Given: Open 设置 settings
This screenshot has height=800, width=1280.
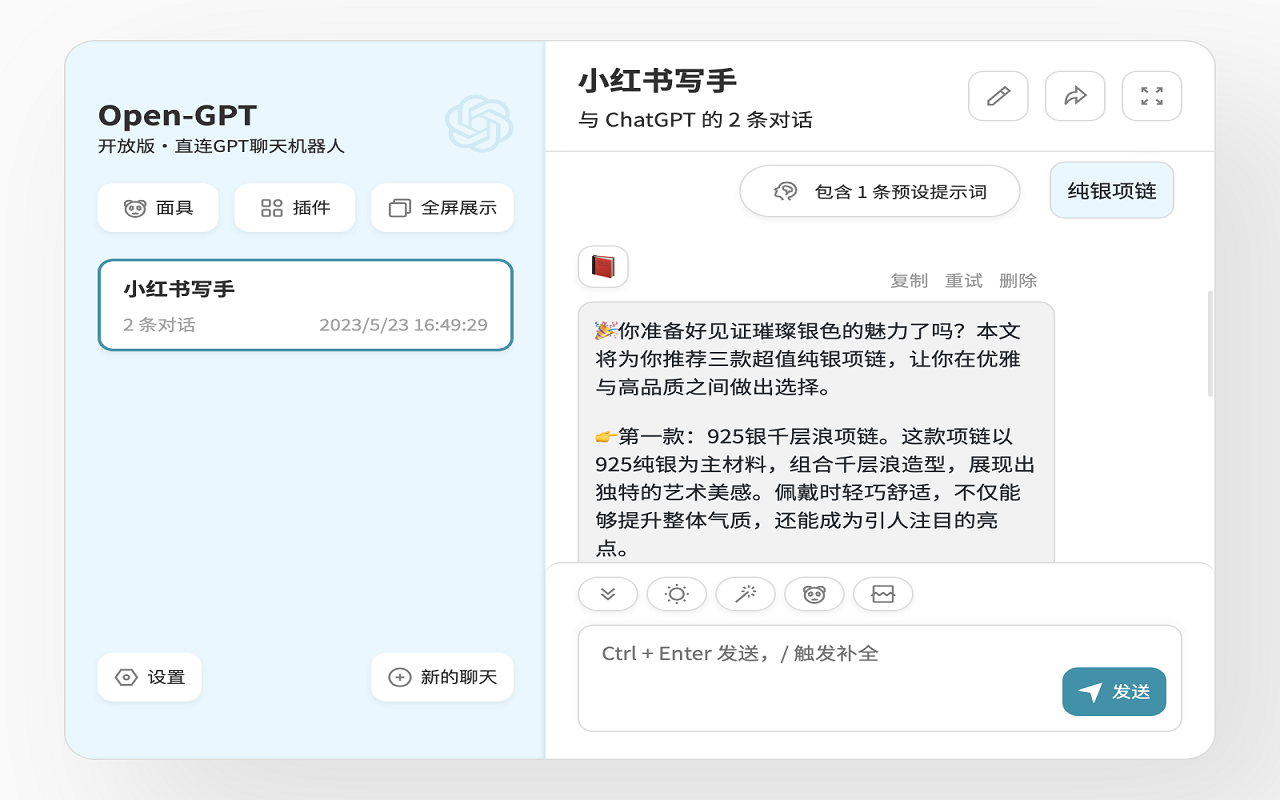Looking at the screenshot, I should tap(150, 677).
